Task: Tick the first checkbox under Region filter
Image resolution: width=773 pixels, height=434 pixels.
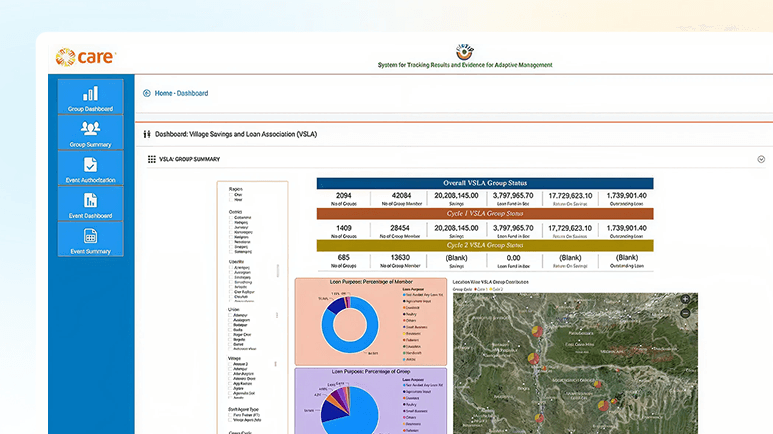Action: click(x=231, y=195)
